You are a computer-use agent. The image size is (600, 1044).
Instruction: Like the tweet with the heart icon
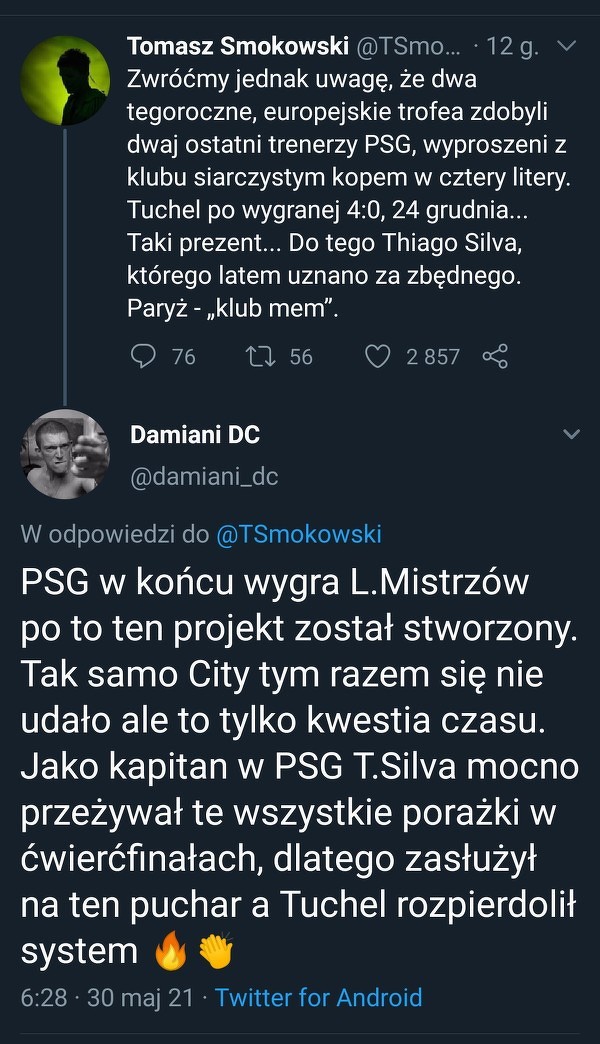376,356
